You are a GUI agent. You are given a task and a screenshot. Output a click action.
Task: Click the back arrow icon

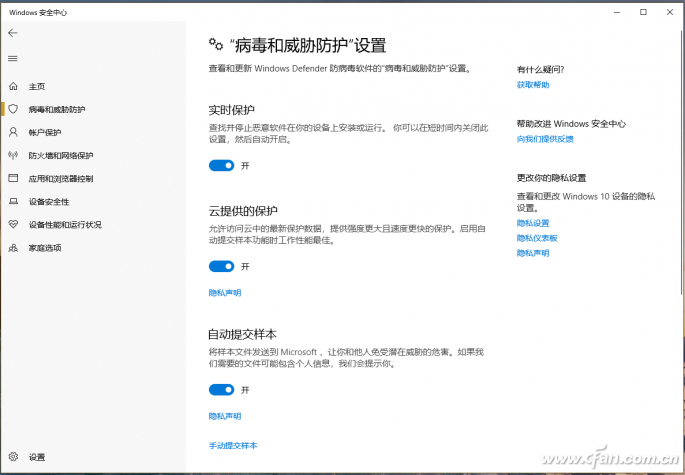[13, 33]
